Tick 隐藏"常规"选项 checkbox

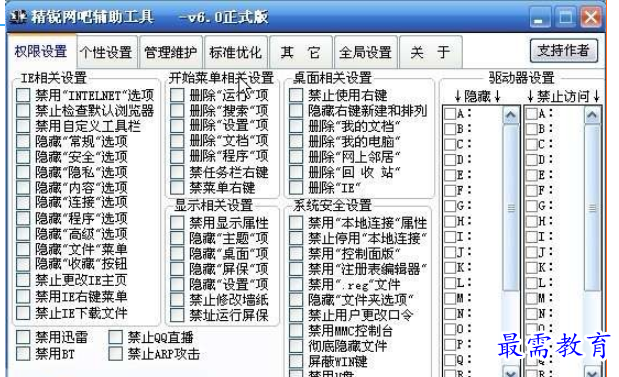click(x=23, y=141)
